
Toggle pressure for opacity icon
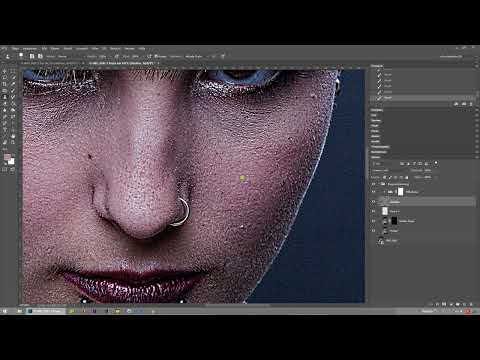[117, 56]
